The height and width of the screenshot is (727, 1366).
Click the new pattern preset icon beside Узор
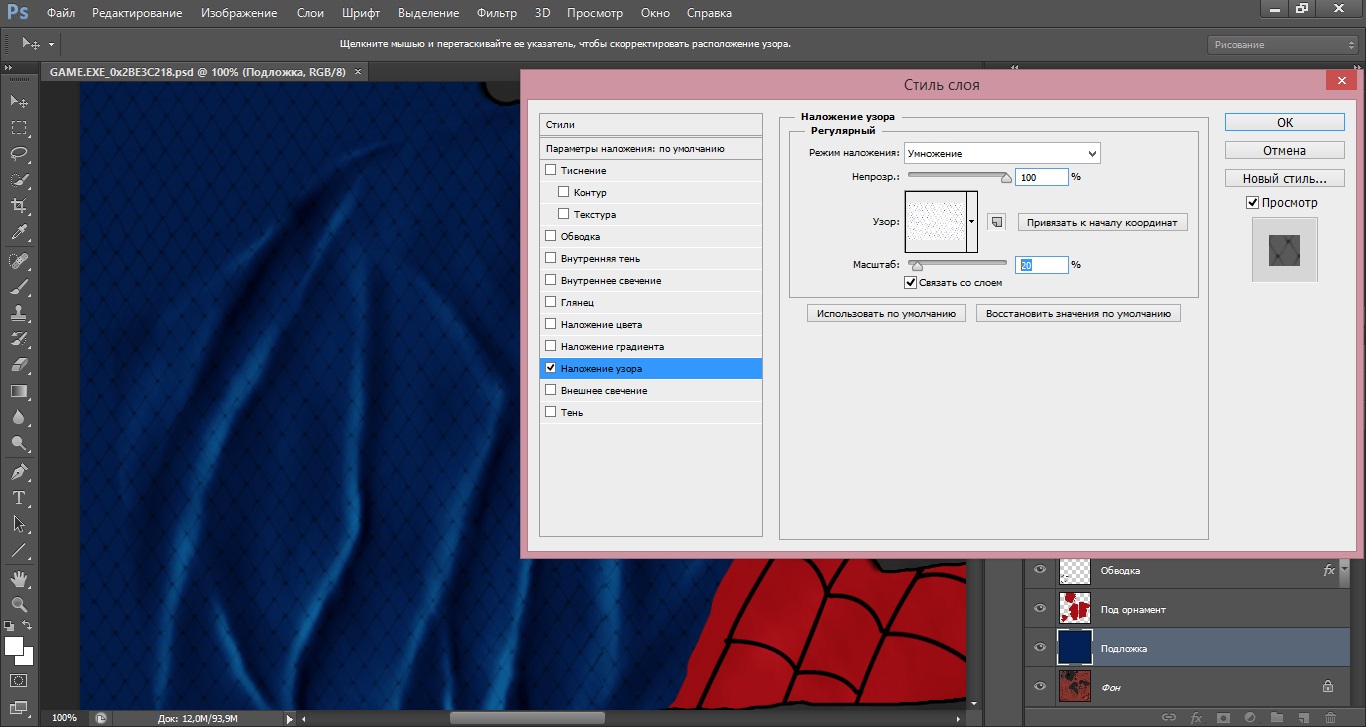(995, 222)
